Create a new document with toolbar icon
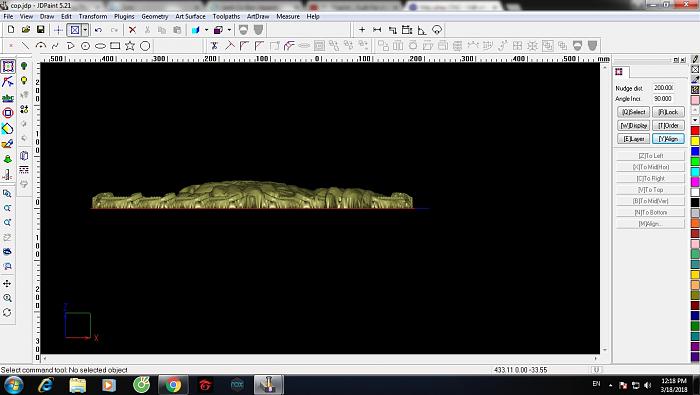This screenshot has height=395, width=700. [11, 30]
